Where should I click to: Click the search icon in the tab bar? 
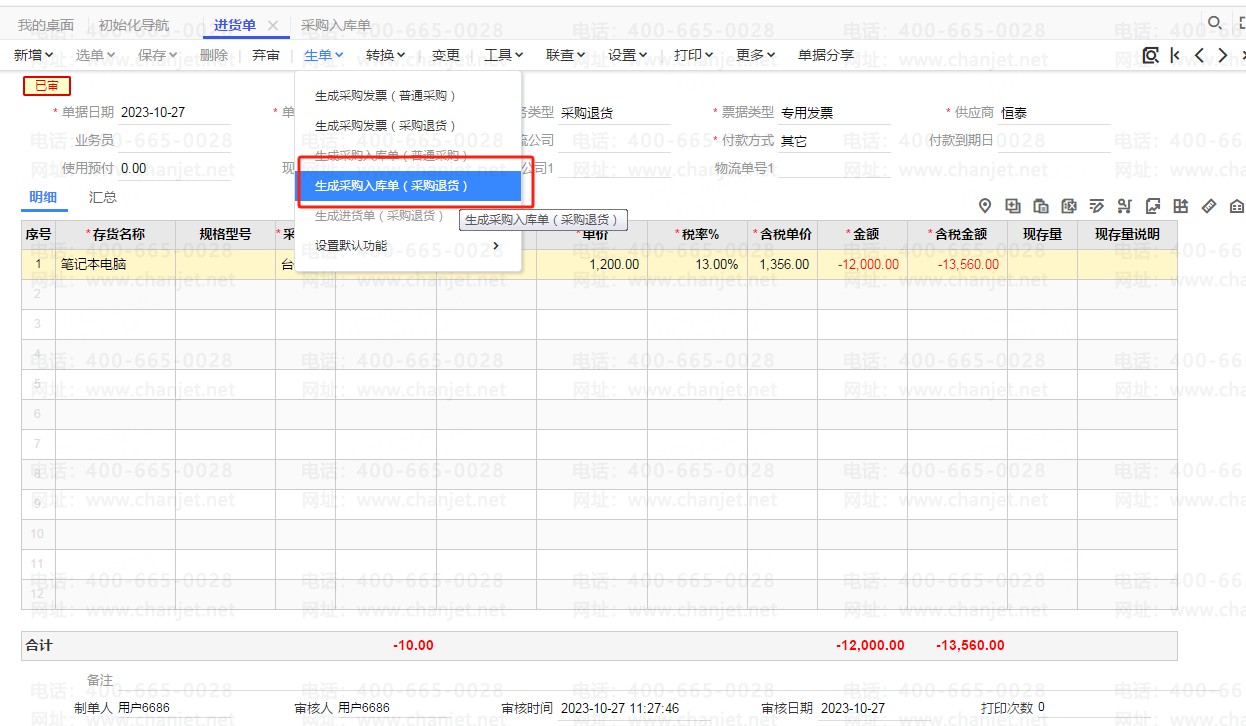[x=1215, y=22]
